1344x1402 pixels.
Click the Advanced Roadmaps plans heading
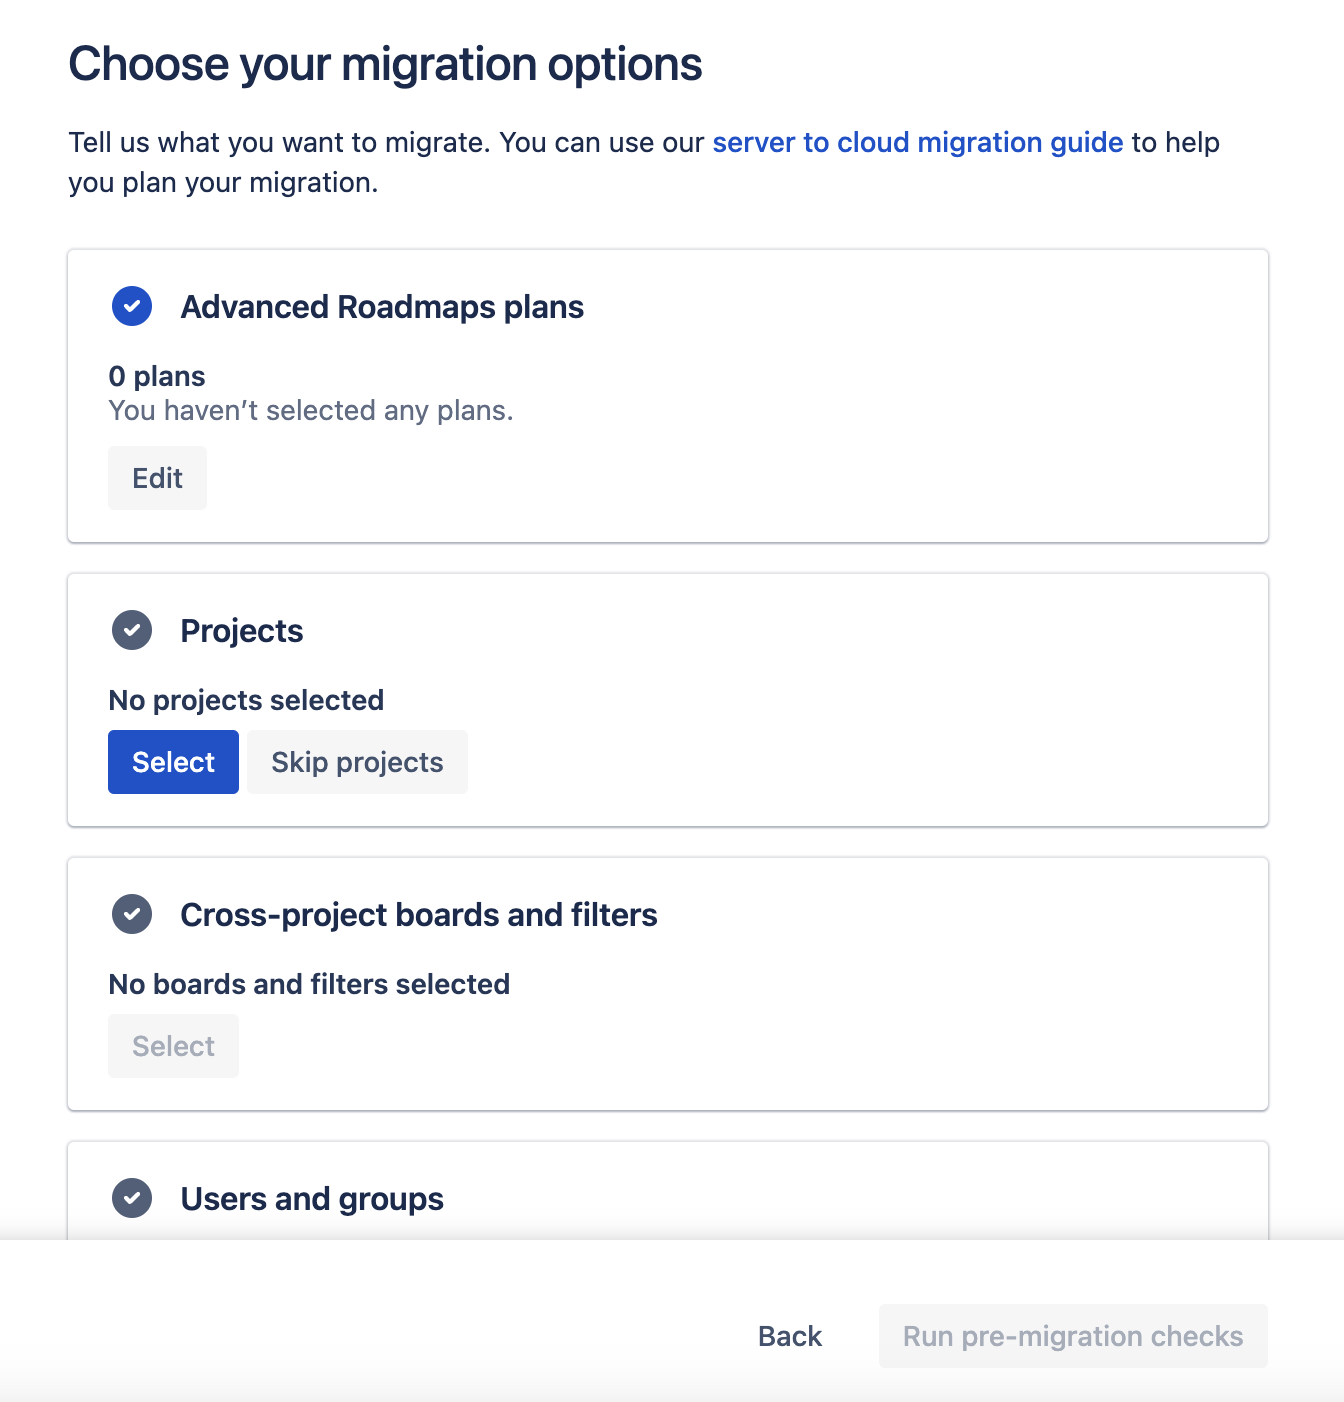point(382,307)
